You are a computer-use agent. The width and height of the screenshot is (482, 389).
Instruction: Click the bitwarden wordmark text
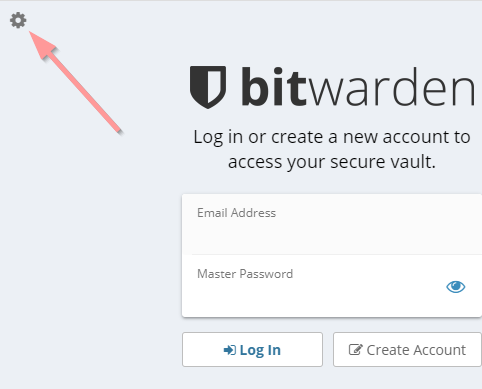[358, 86]
